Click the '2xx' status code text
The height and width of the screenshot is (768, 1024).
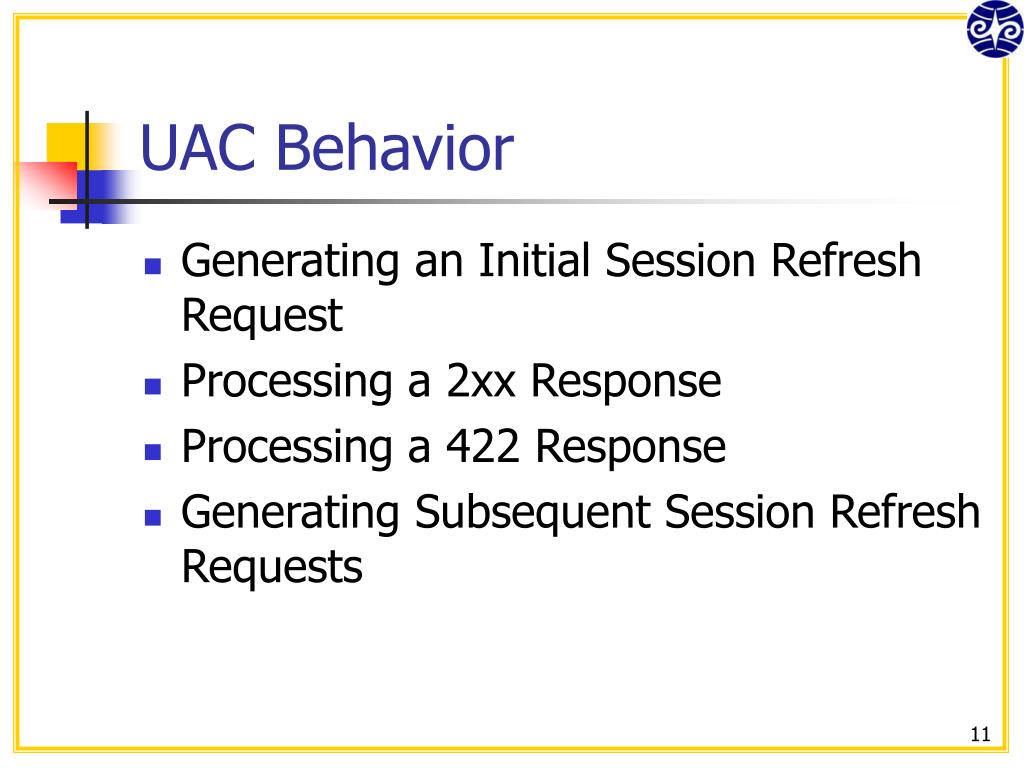point(481,382)
